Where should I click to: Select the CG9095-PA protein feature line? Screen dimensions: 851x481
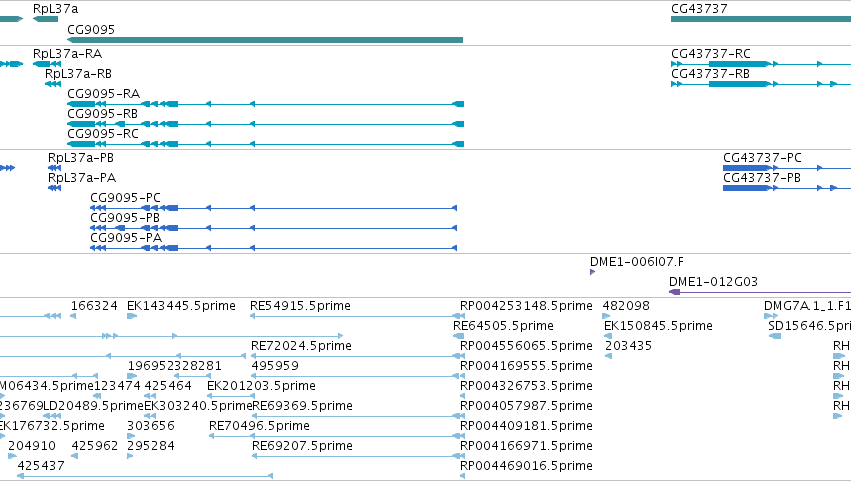click(274, 248)
